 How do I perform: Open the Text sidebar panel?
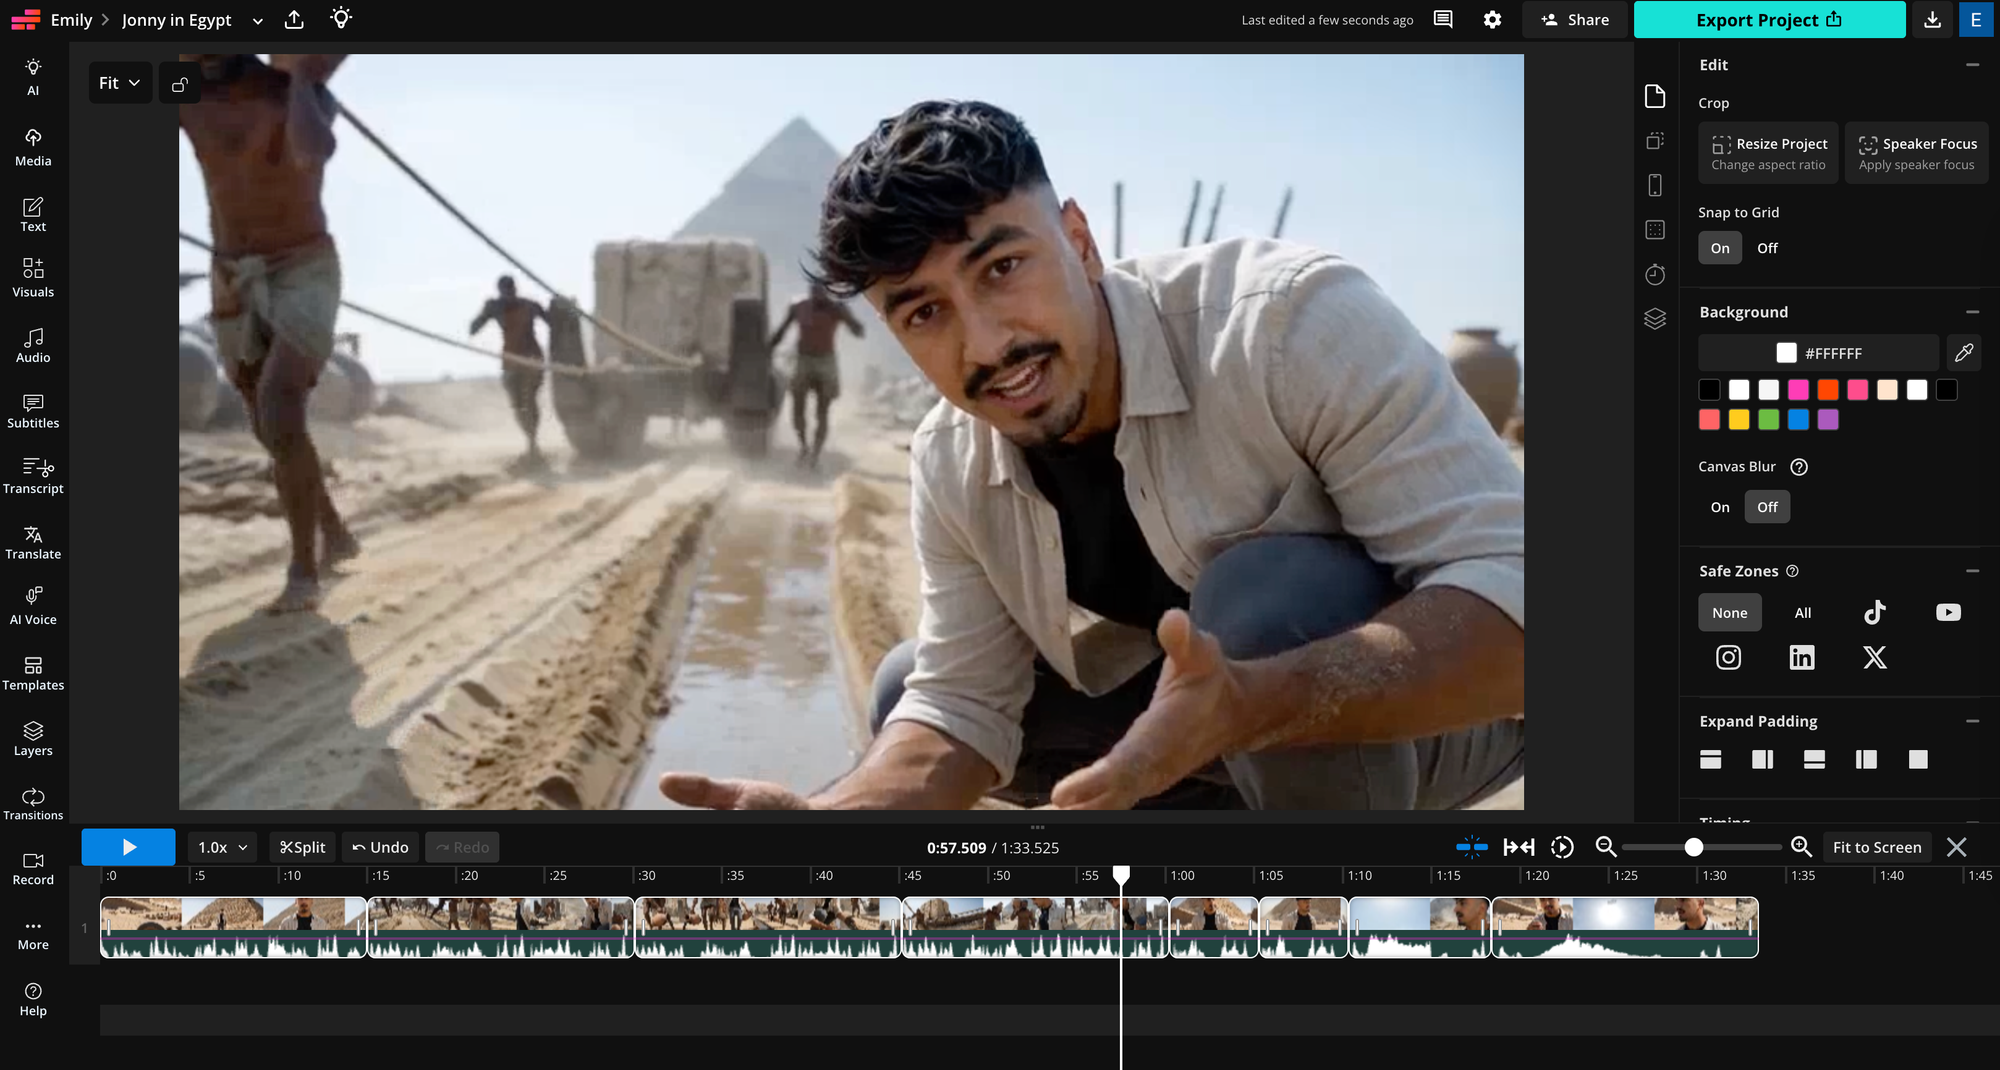[x=33, y=214]
